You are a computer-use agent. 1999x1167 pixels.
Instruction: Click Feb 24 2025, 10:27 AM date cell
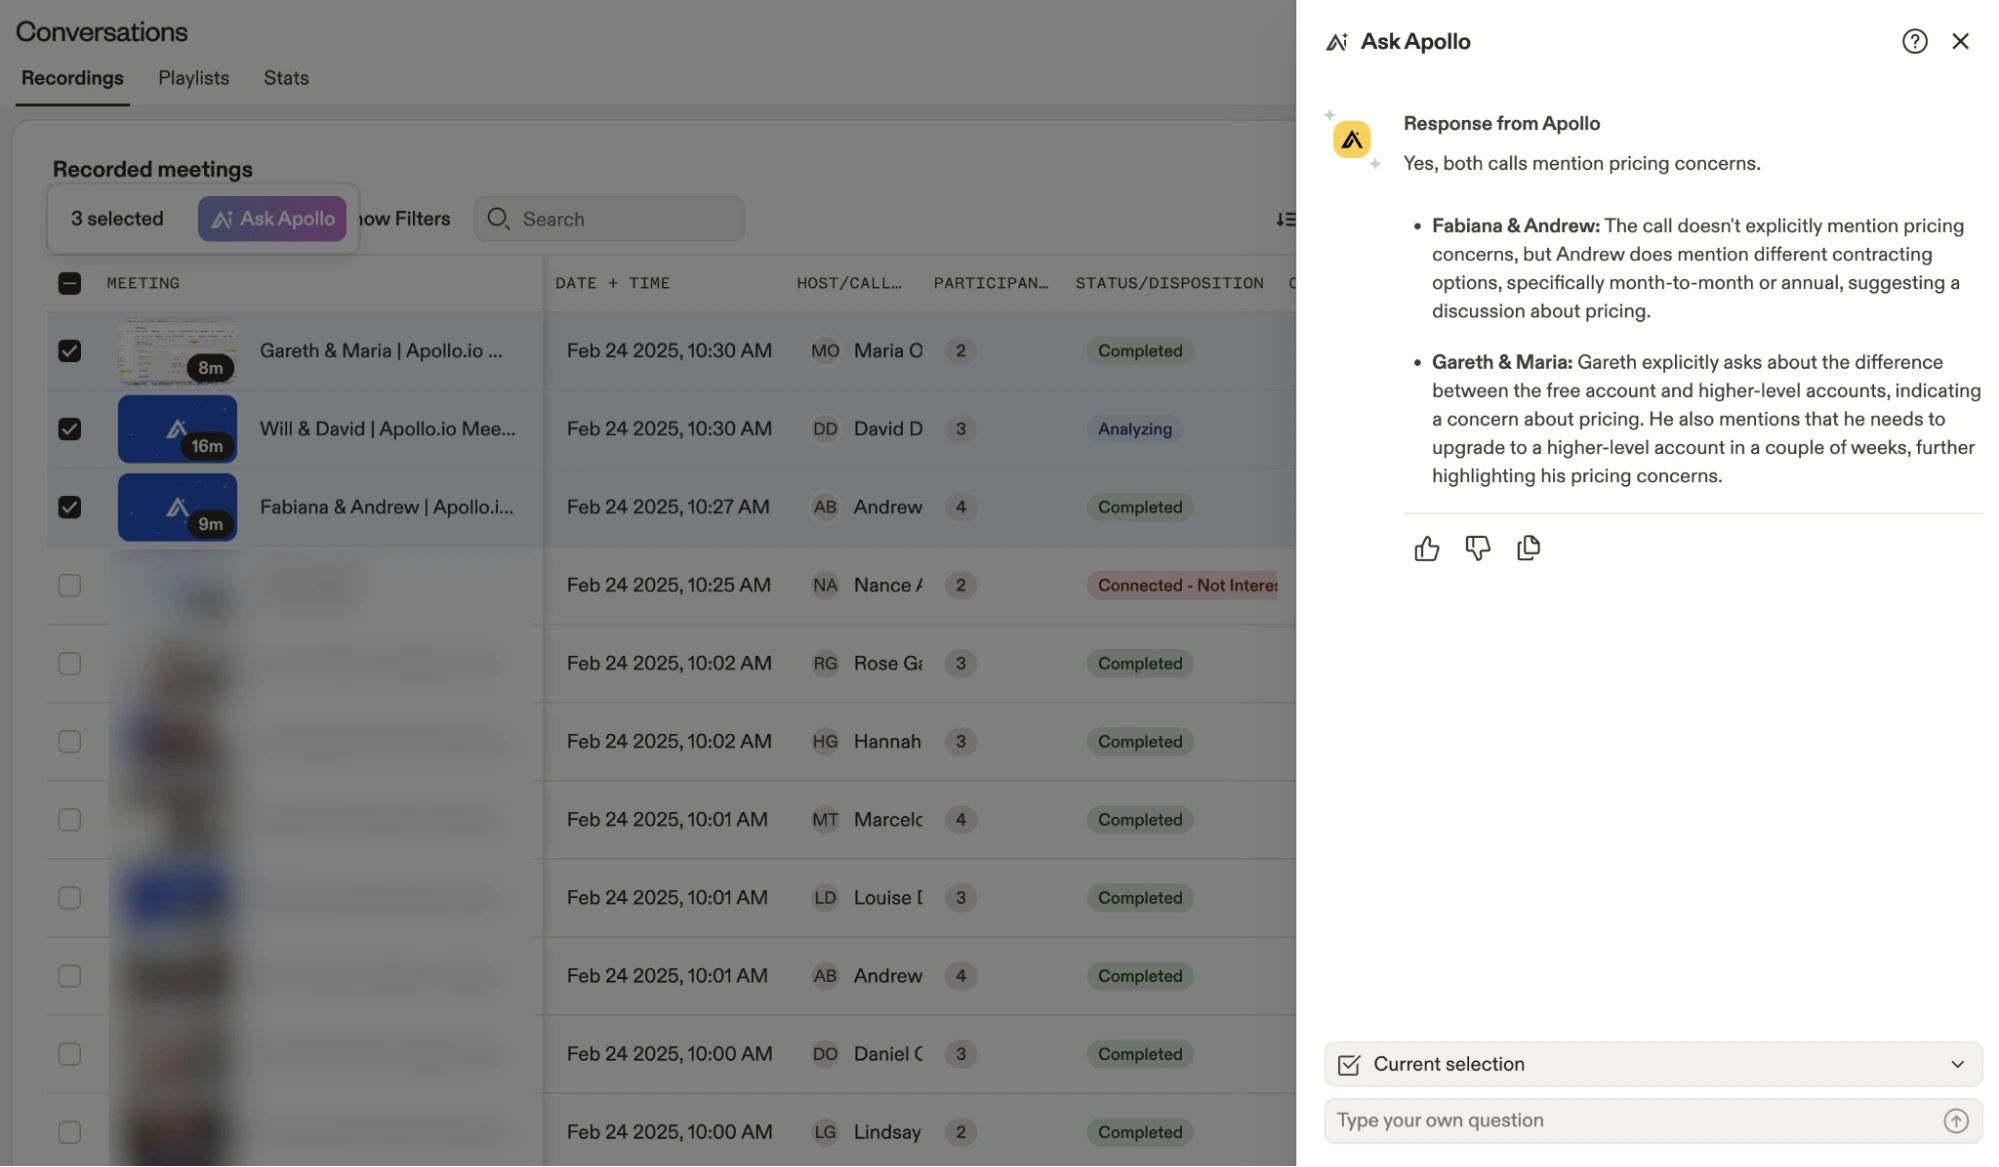pyautogui.click(x=668, y=507)
